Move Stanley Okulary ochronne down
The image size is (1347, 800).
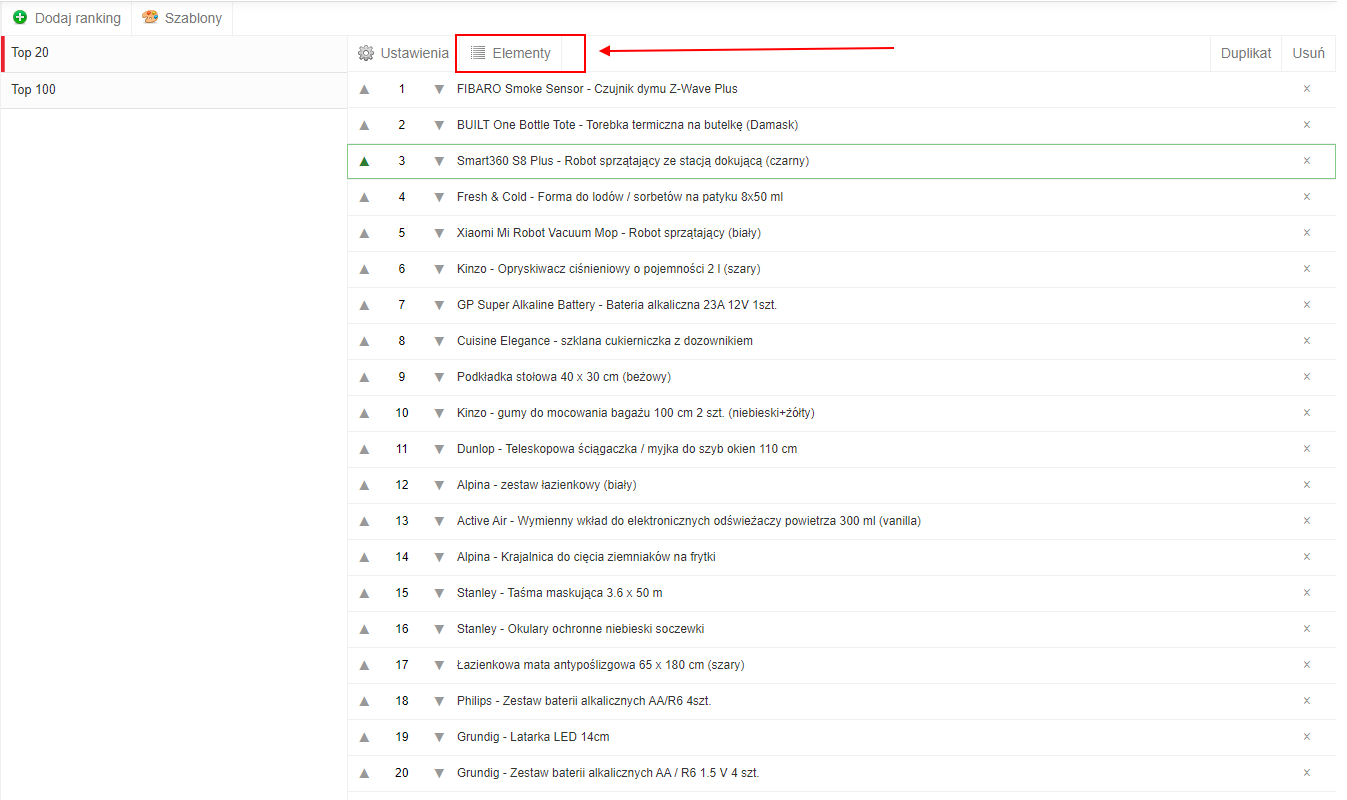click(x=439, y=629)
